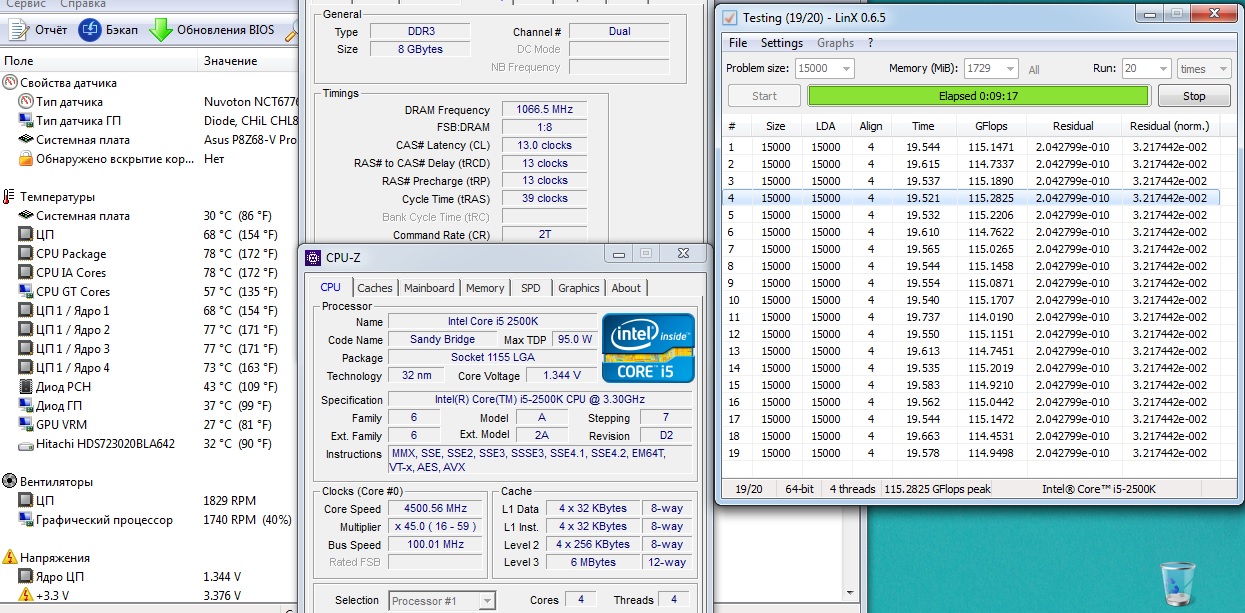
Task: Click the blue Бэкап backup icon
Action: [90, 30]
